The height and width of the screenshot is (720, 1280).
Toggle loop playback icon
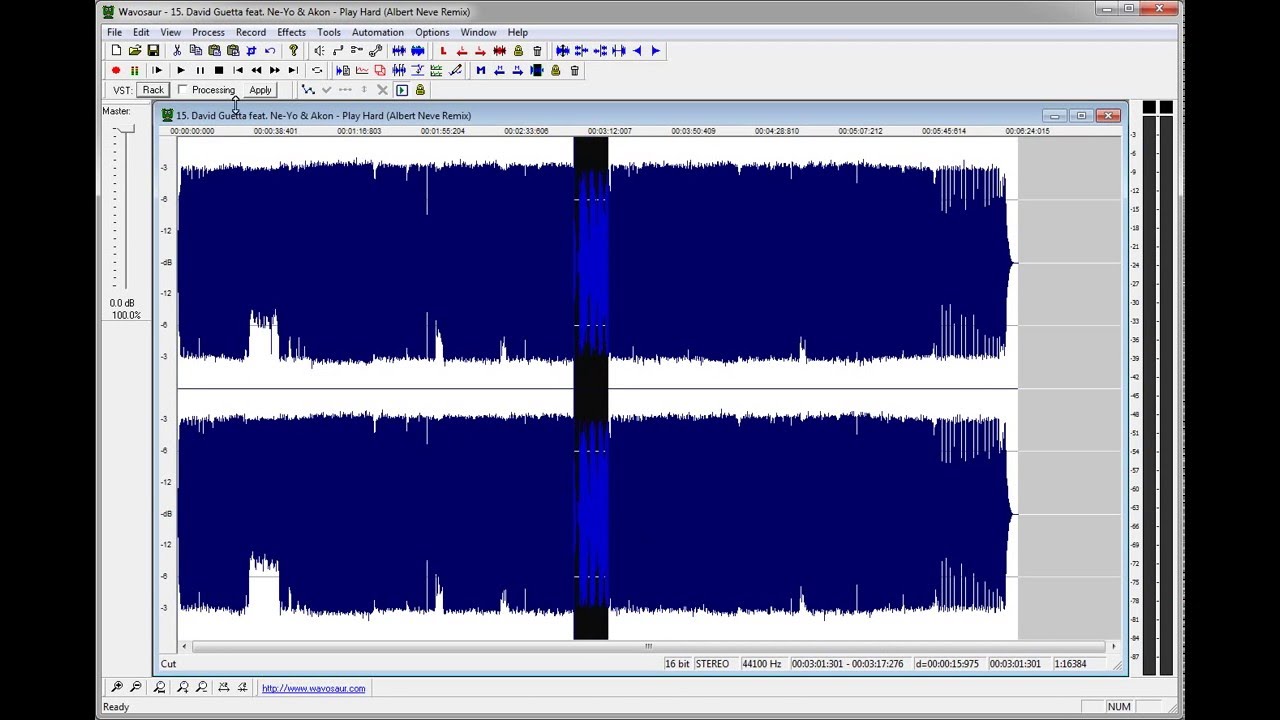click(x=317, y=70)
